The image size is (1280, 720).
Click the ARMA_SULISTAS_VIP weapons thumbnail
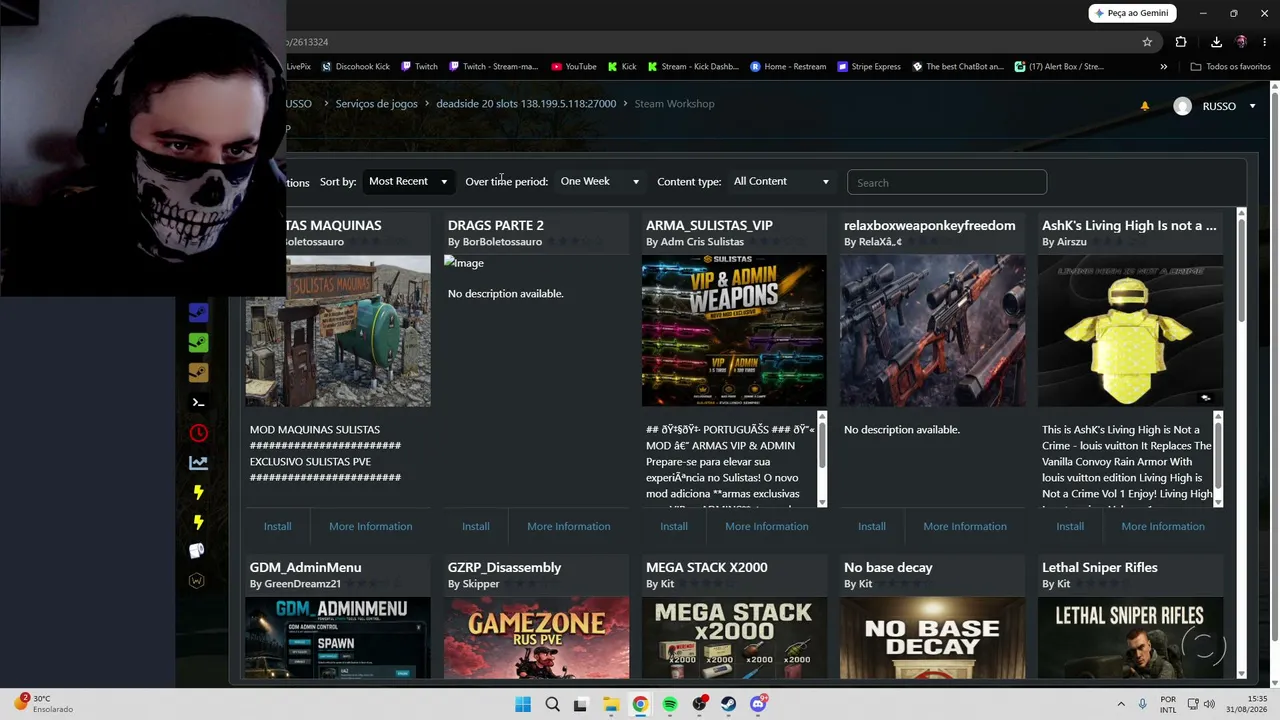click(734, 331)
